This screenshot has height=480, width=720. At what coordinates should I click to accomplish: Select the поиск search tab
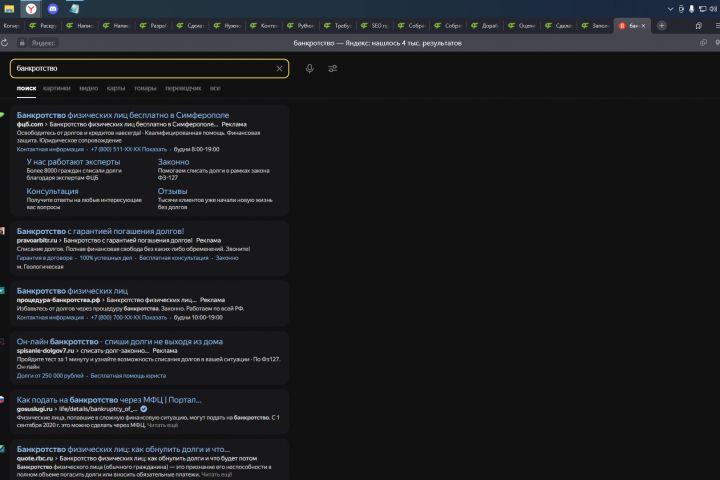tap(26, 88)
